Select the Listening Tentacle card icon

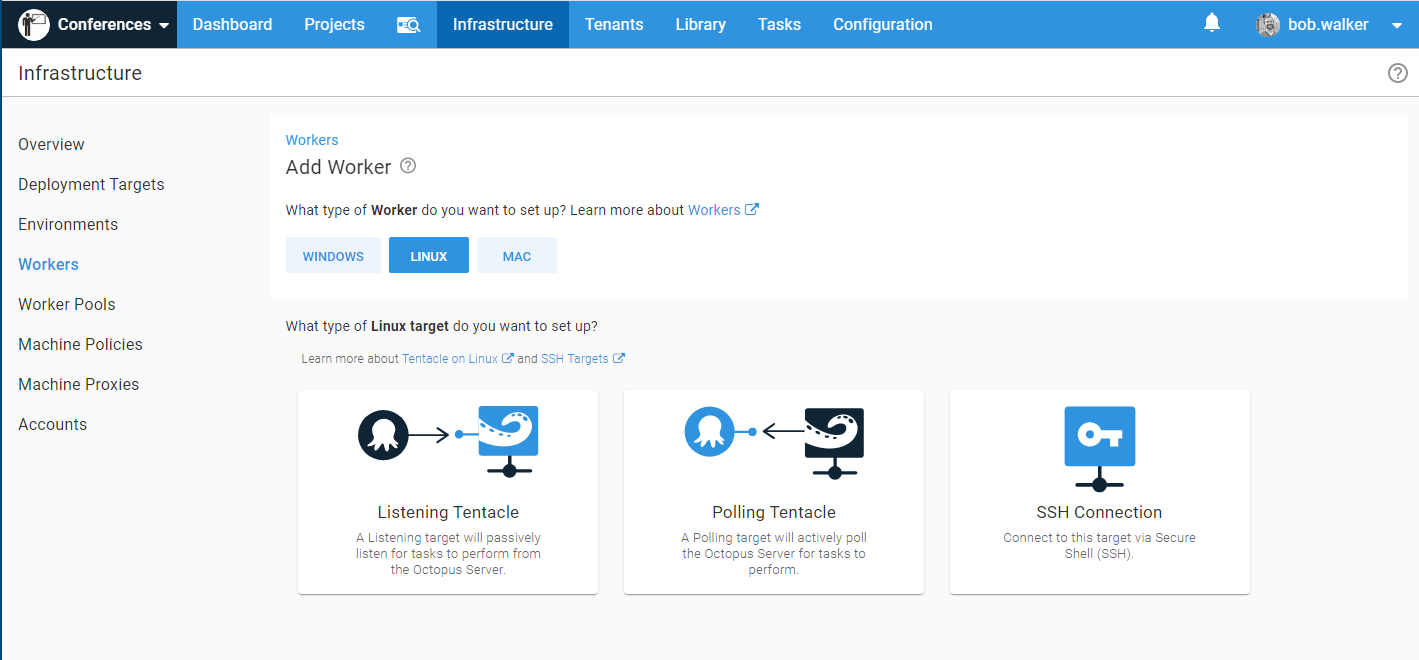point(448,439)
